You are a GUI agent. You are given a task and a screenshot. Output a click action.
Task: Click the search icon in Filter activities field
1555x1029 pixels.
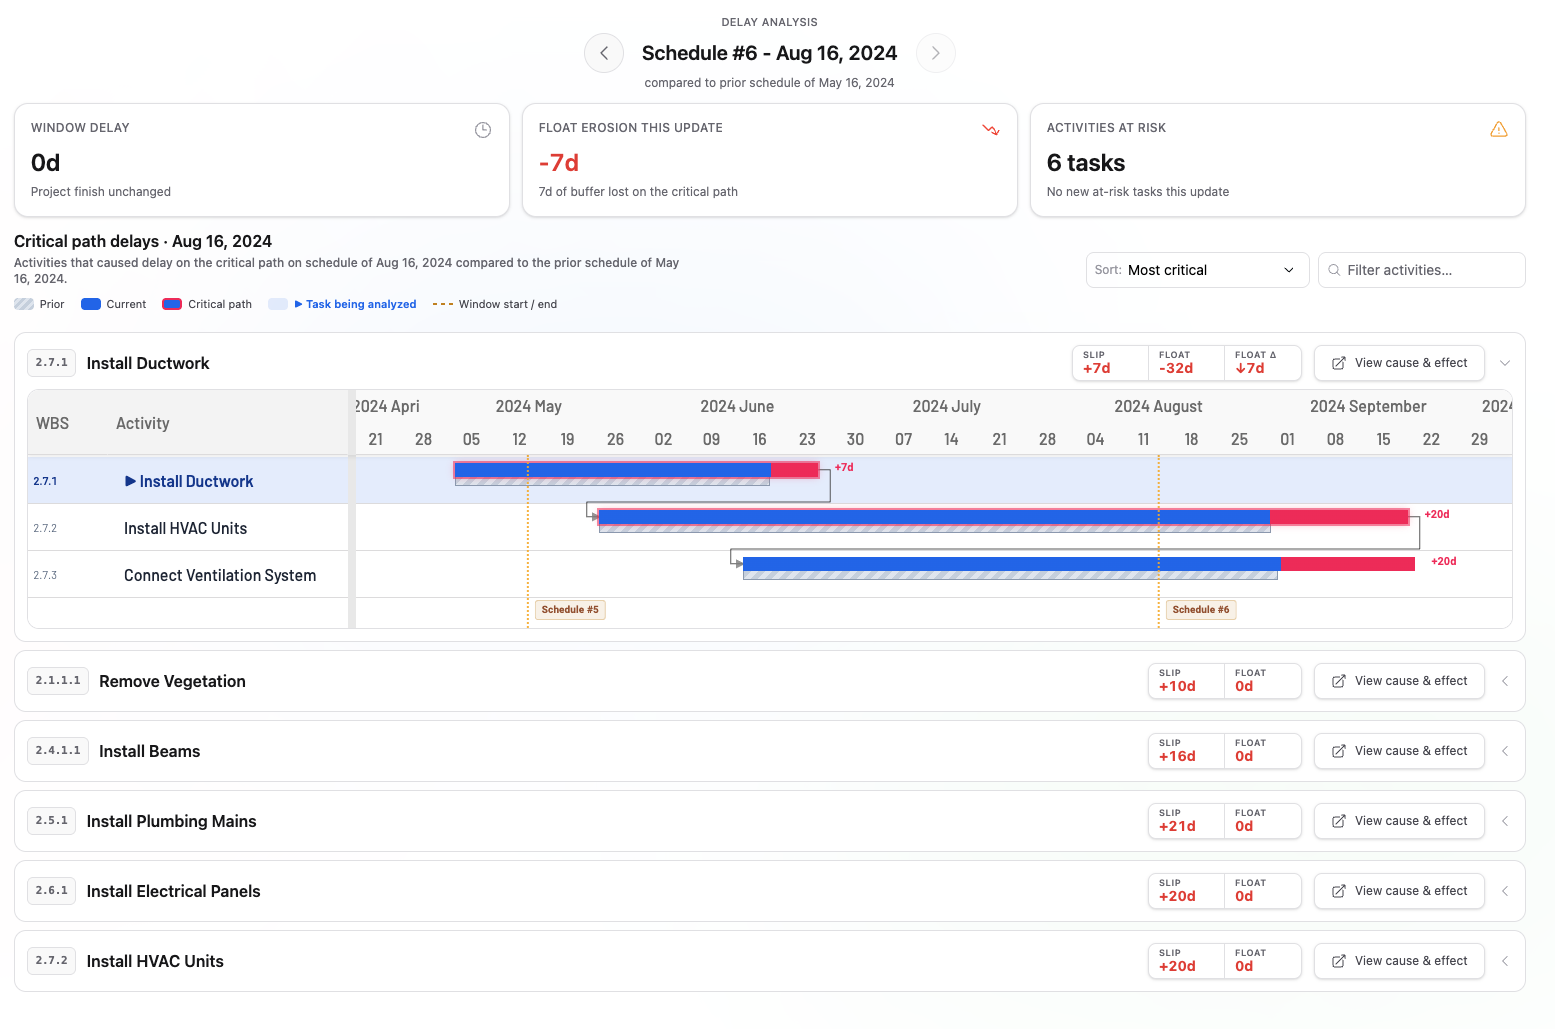coord(1334,270)
